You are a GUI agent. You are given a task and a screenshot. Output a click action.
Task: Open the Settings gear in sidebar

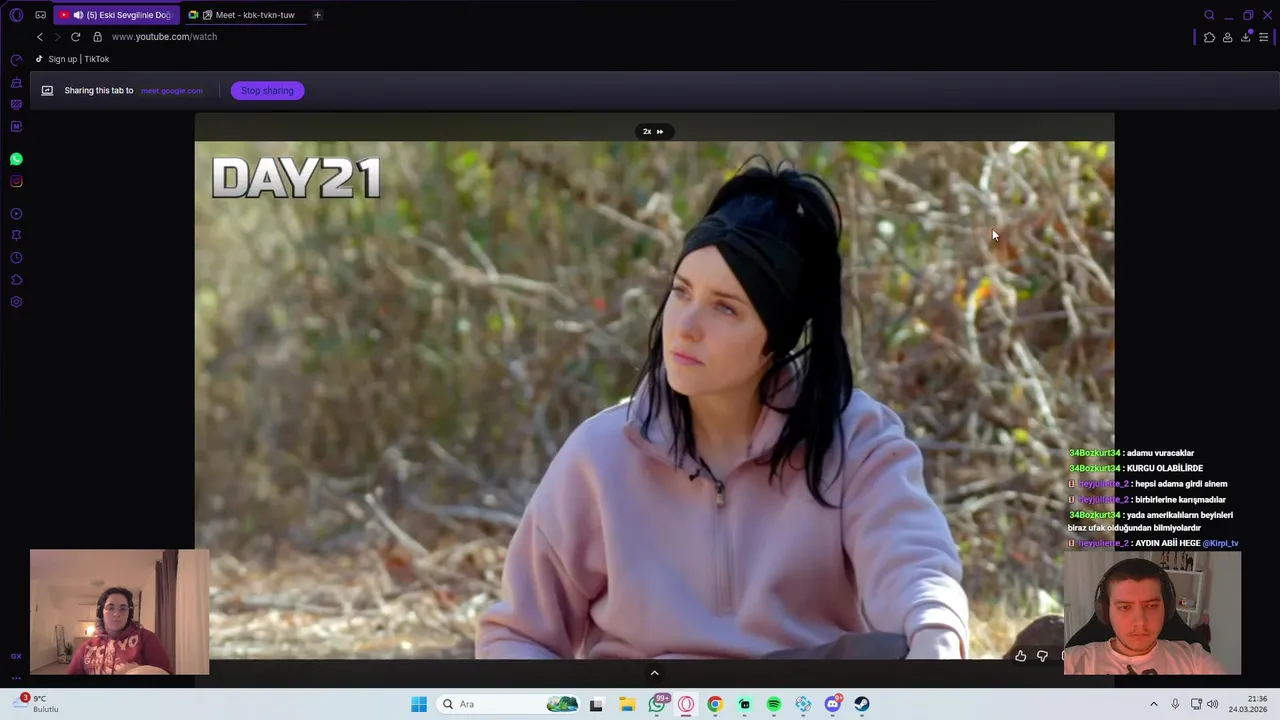16,302
